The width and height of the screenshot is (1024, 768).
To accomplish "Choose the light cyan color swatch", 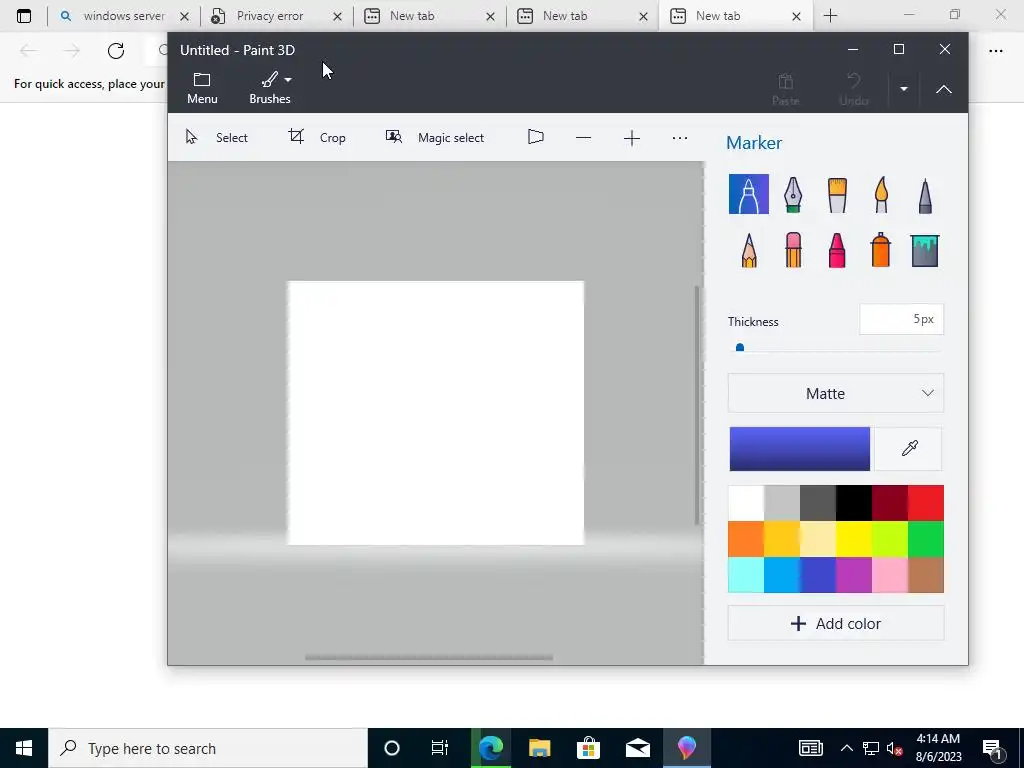I will [746, 575].
